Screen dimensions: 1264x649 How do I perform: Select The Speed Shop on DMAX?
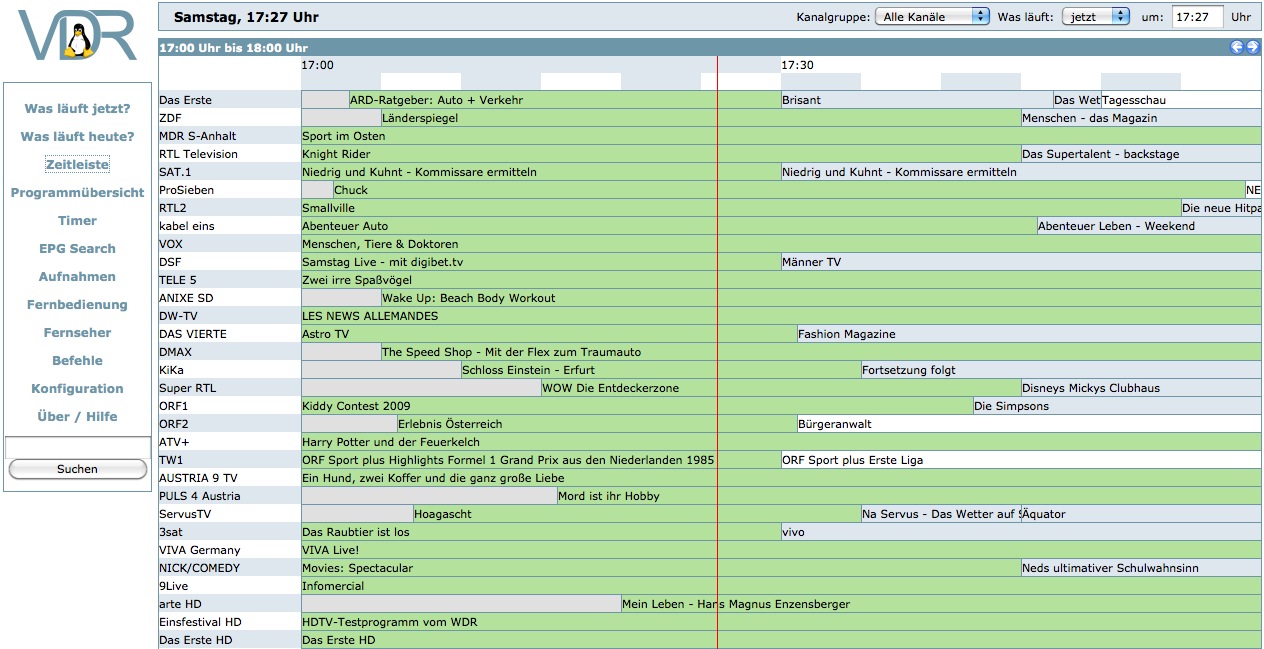[x=821, y=352]
